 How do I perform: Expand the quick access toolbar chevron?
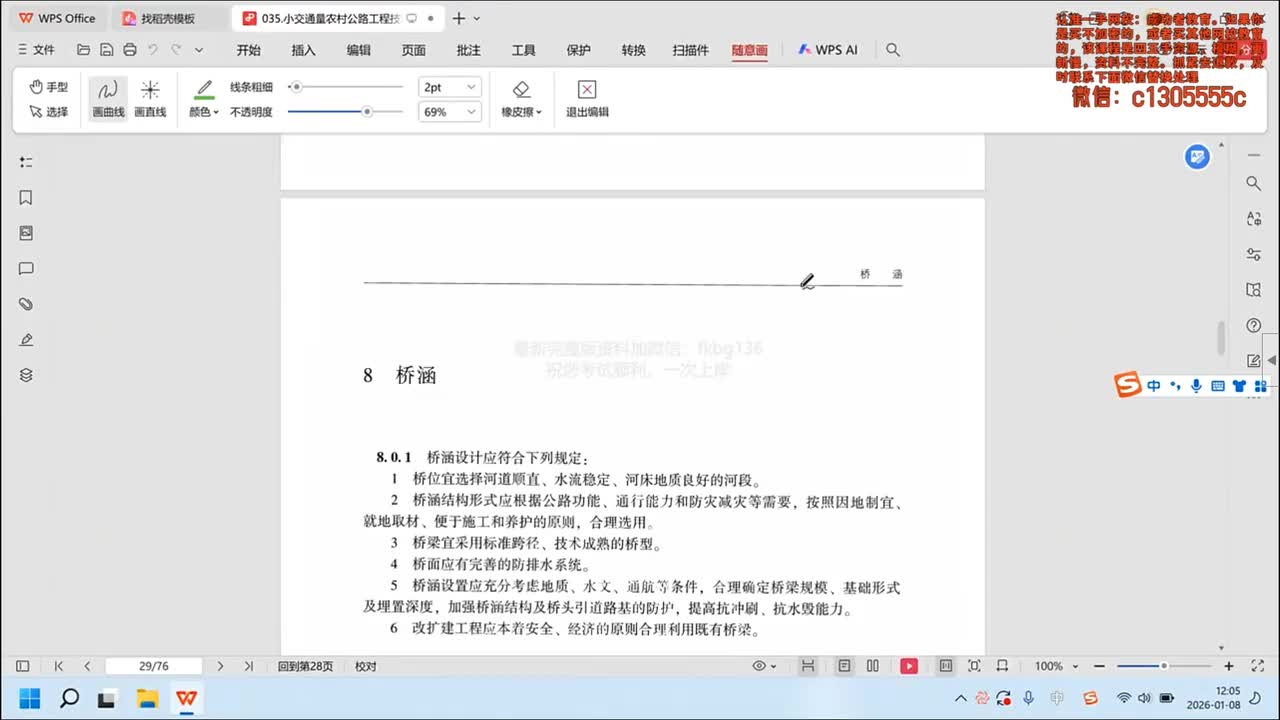(x=199, y=50)
